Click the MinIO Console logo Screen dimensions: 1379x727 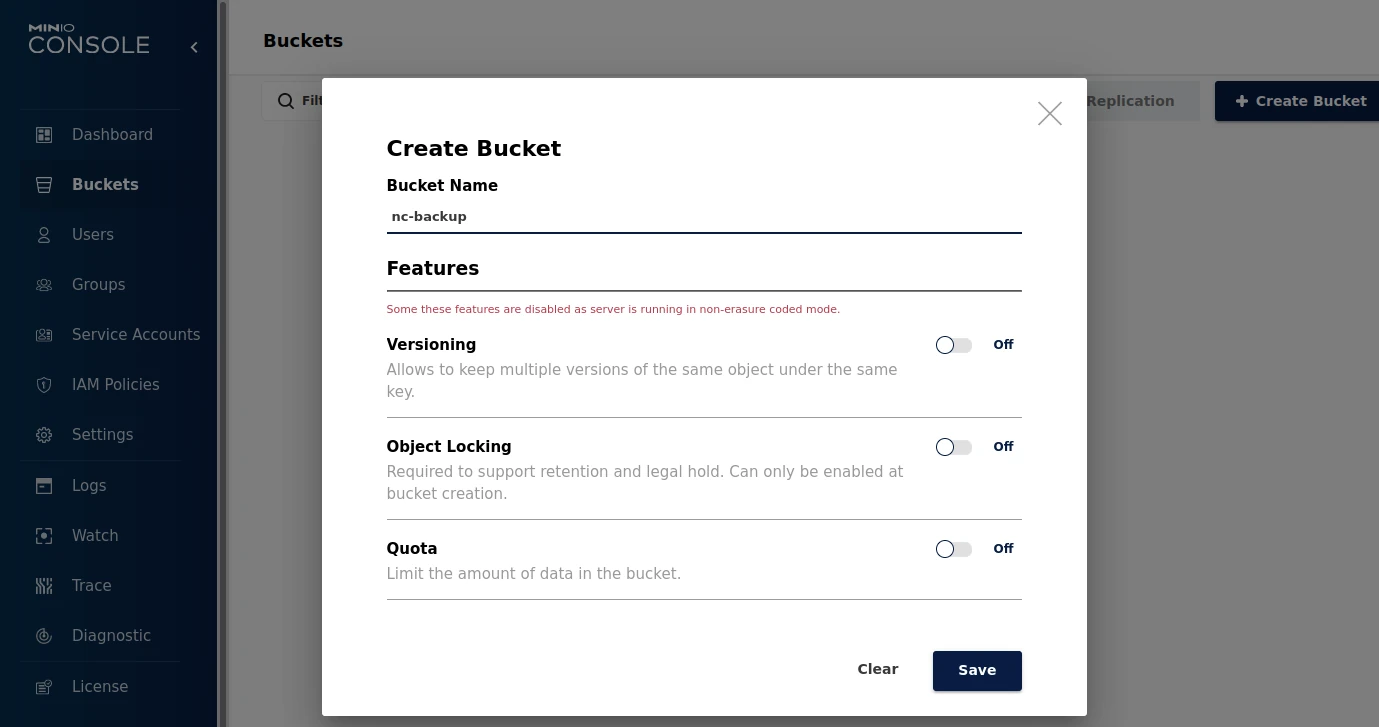pos(89,39)
